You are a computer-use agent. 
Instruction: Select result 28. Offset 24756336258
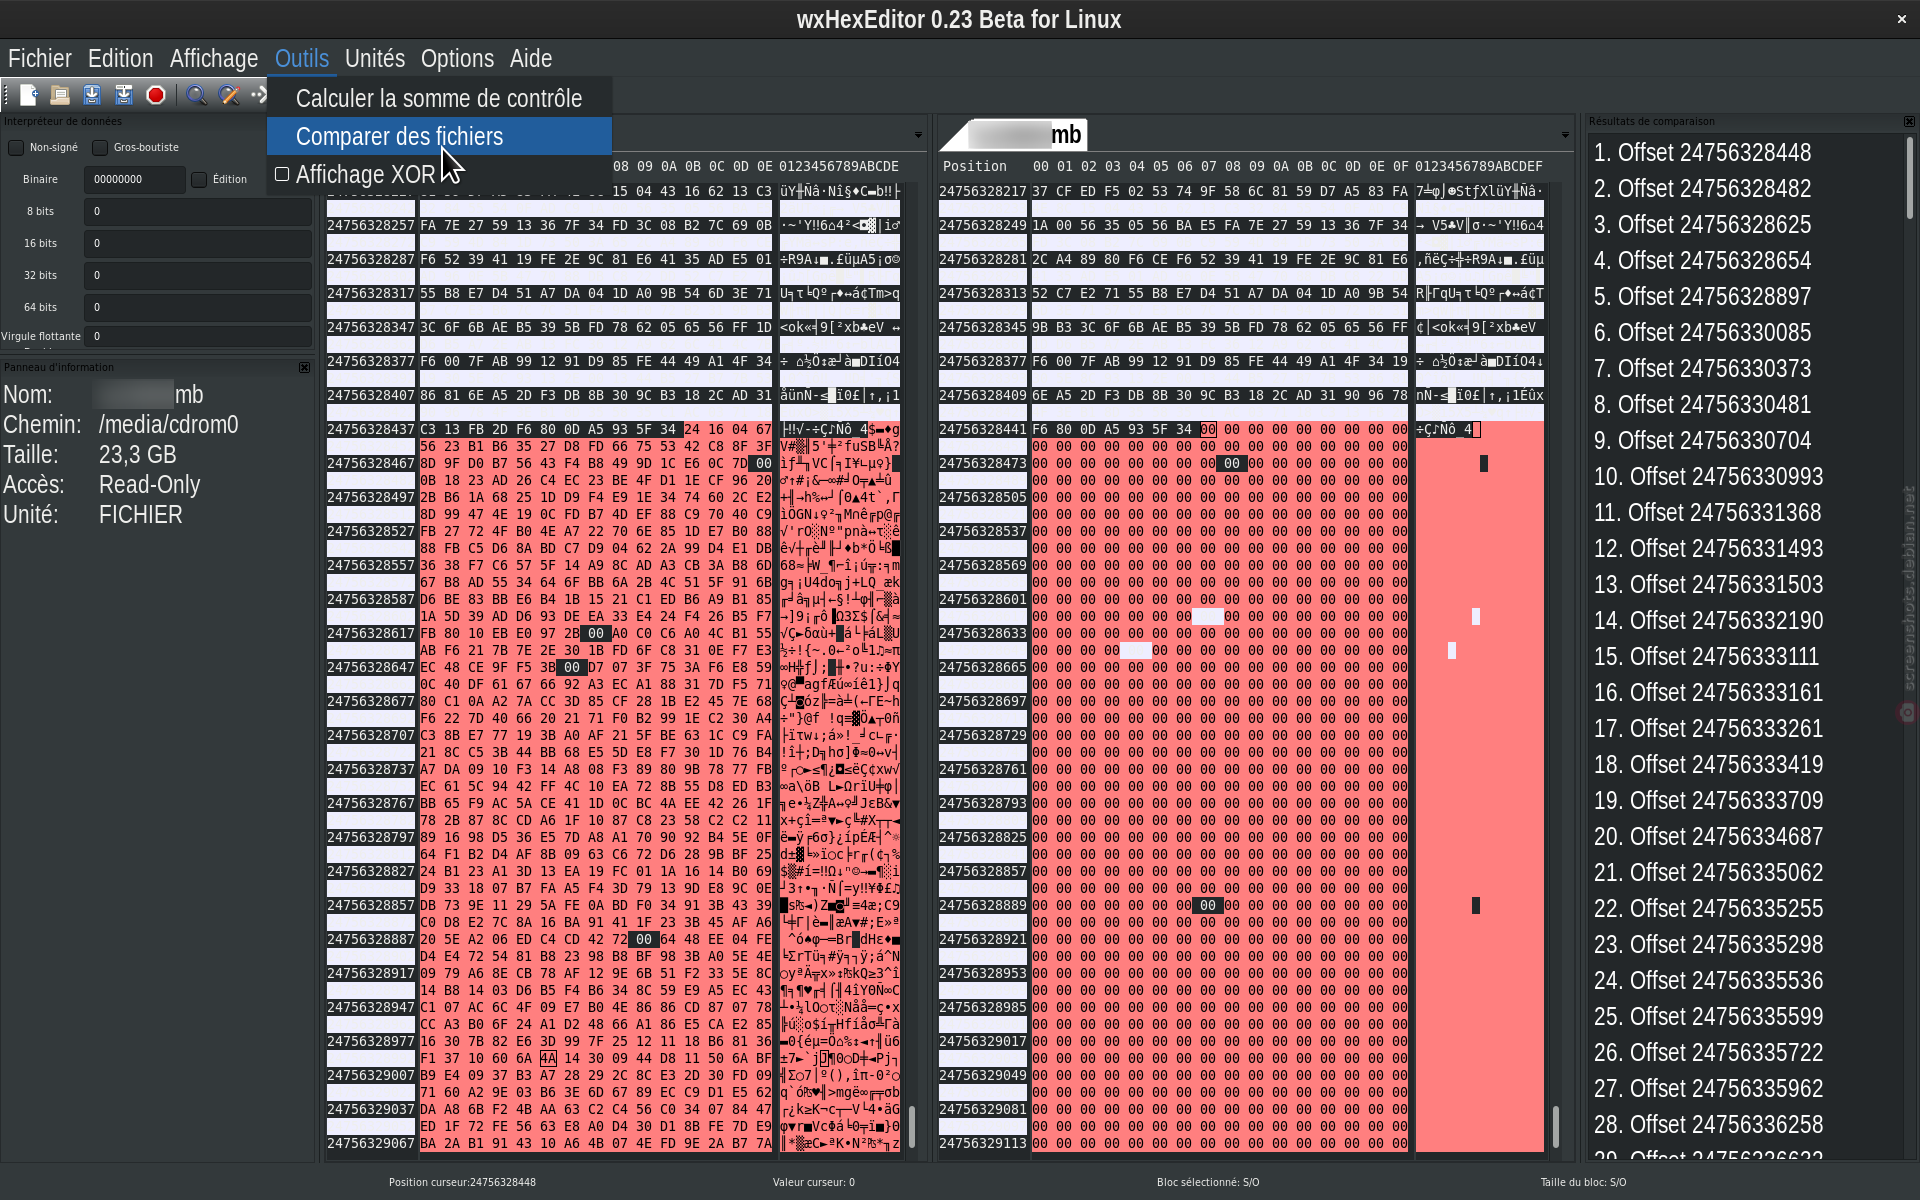tap(1708, 1124)
